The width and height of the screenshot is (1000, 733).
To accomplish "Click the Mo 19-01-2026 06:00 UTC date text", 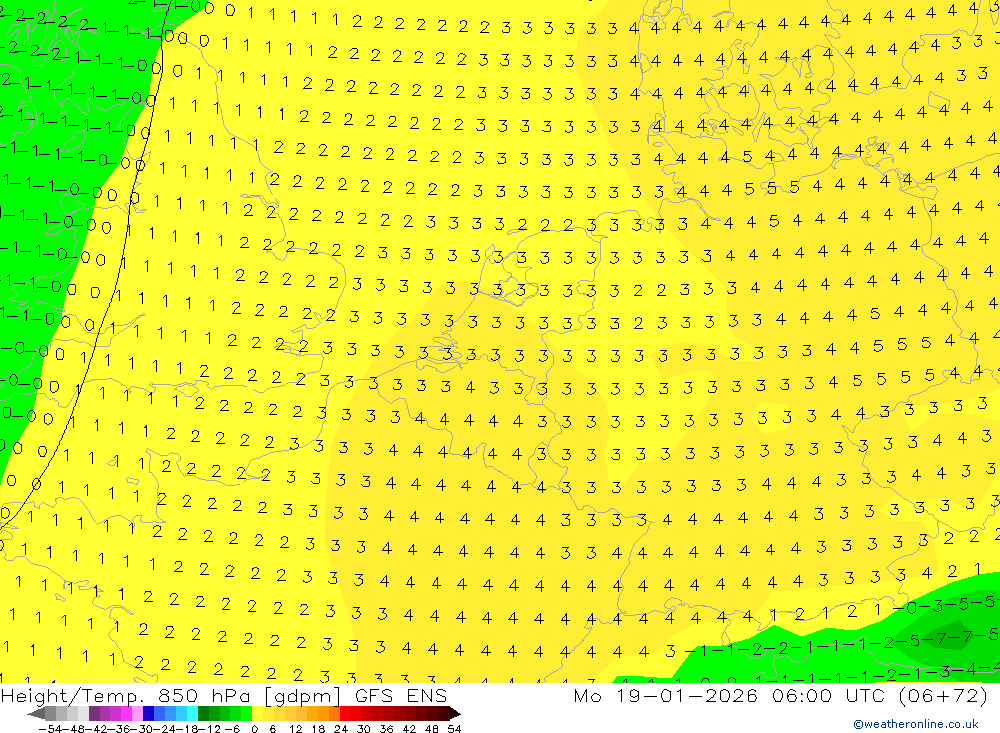I will (732, 696).
